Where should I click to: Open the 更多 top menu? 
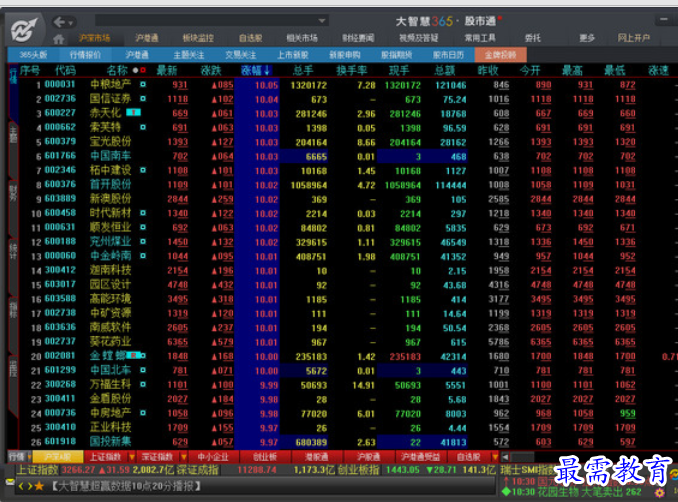587,38
